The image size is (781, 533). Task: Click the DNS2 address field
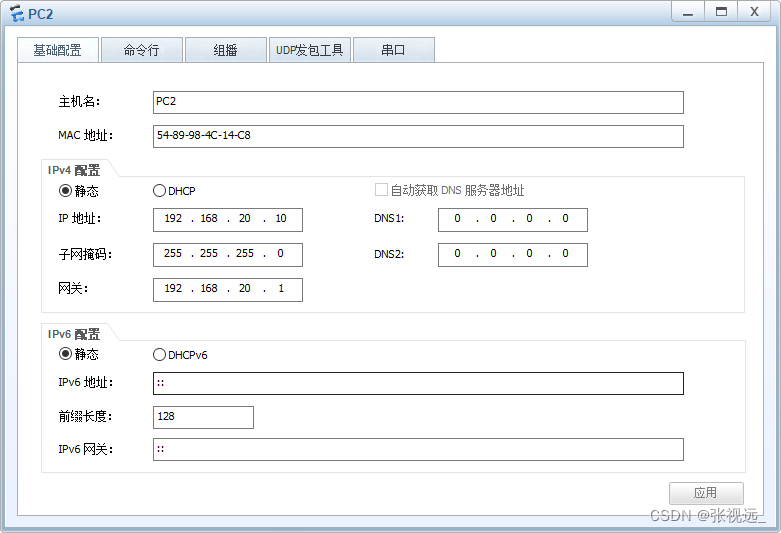click(x=513, y=255)
